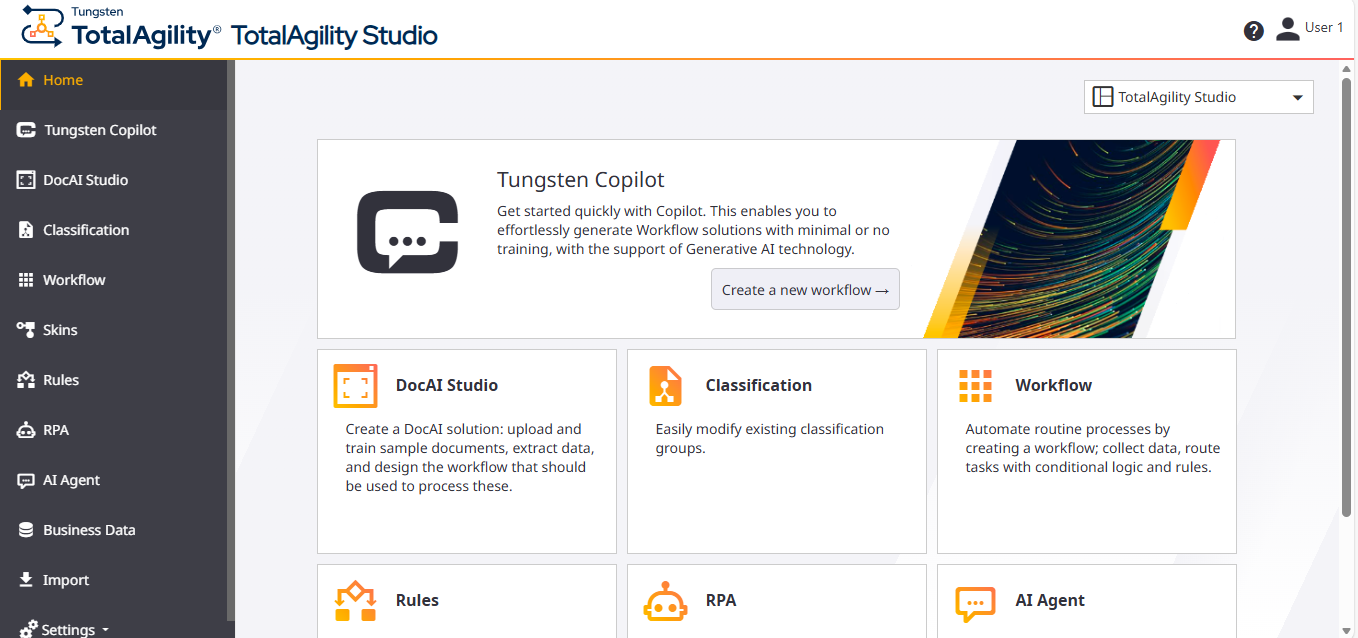The image size is (1358, 638).
Task: Open the Workflow card title
Action: 1054,385
